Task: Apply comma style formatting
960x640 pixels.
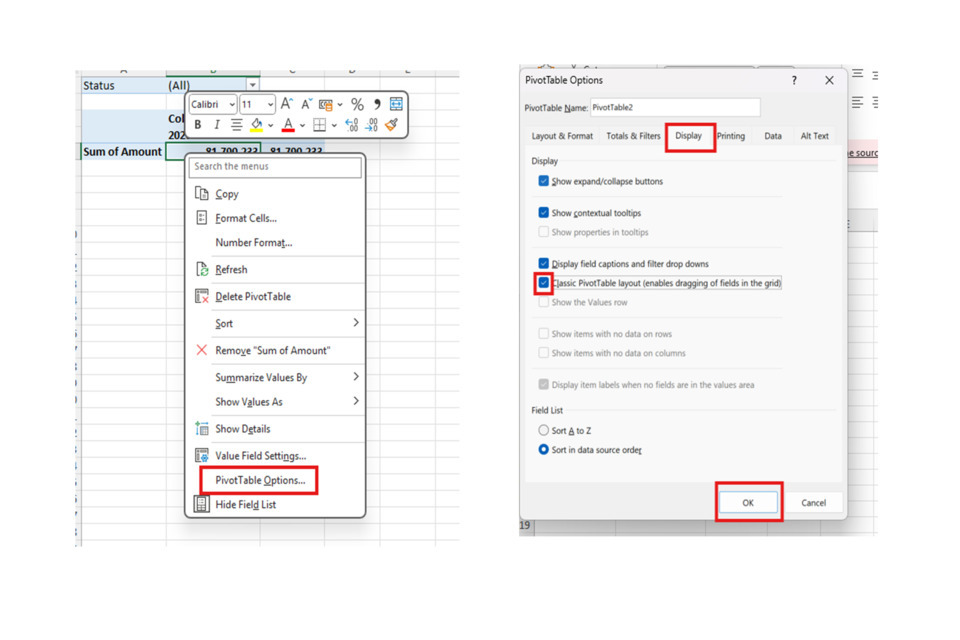Action: [377, 104]
